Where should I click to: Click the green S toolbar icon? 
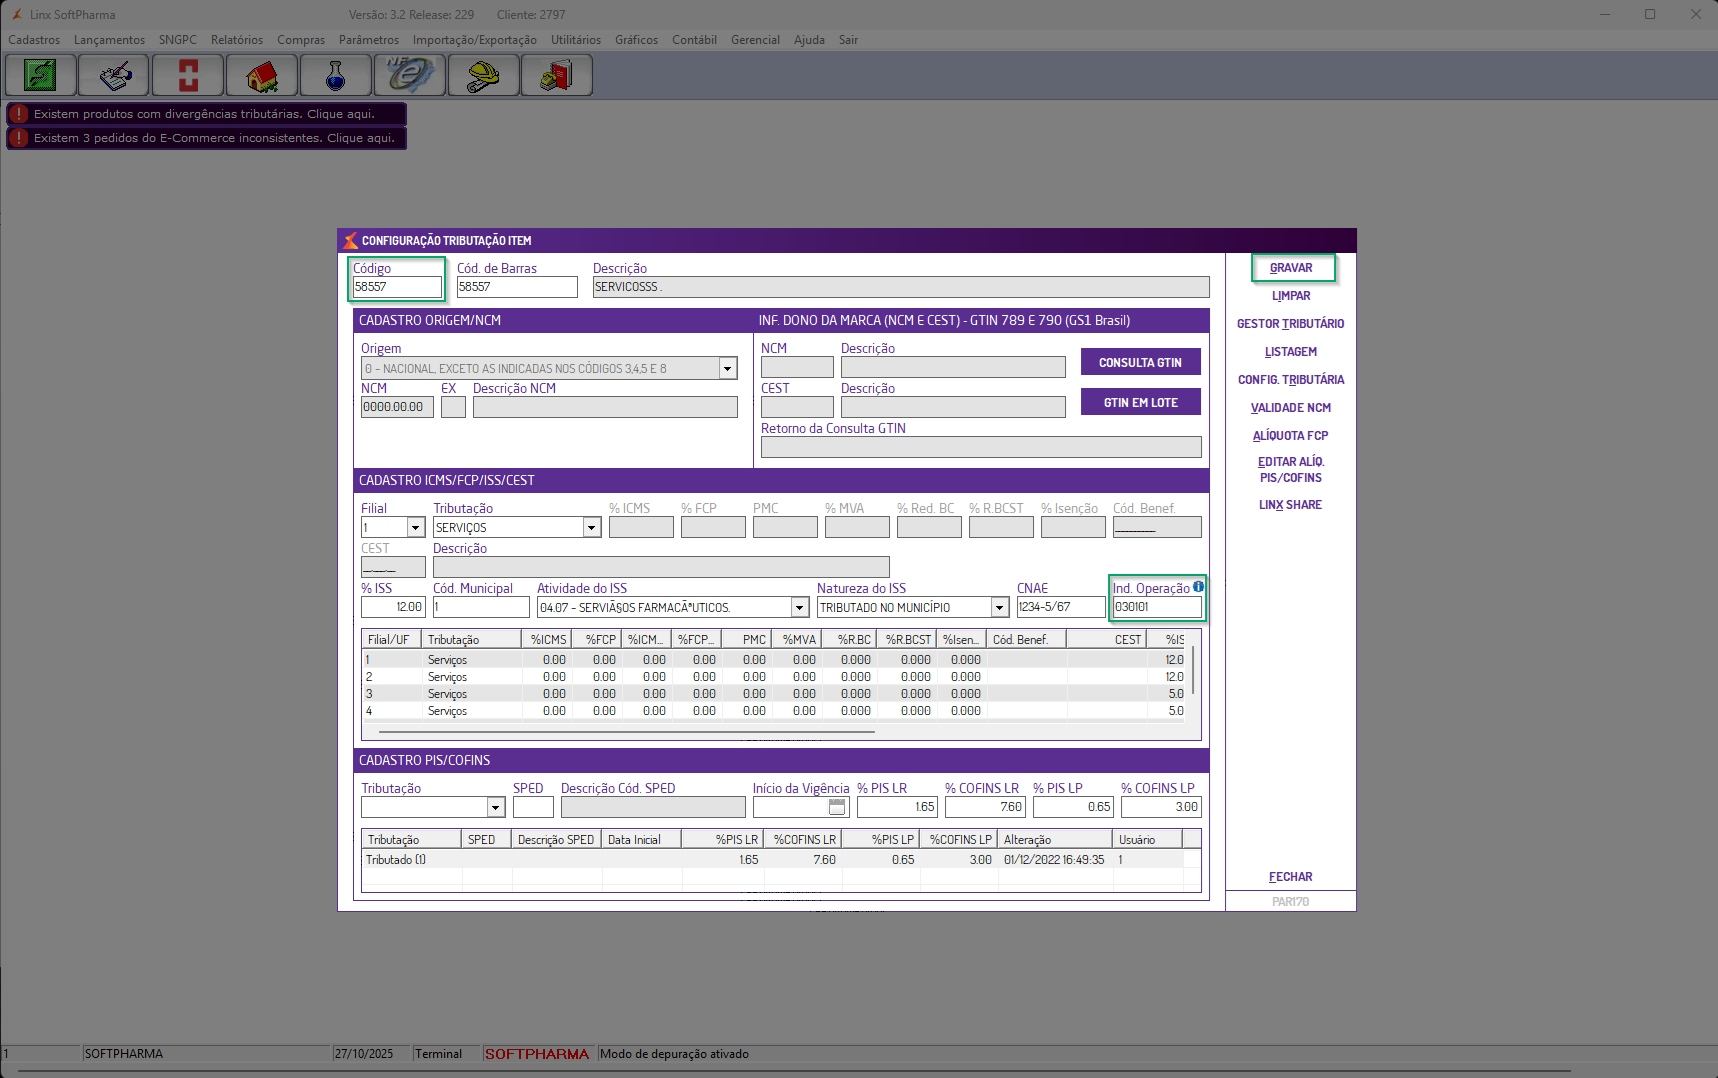click(41, 75)
